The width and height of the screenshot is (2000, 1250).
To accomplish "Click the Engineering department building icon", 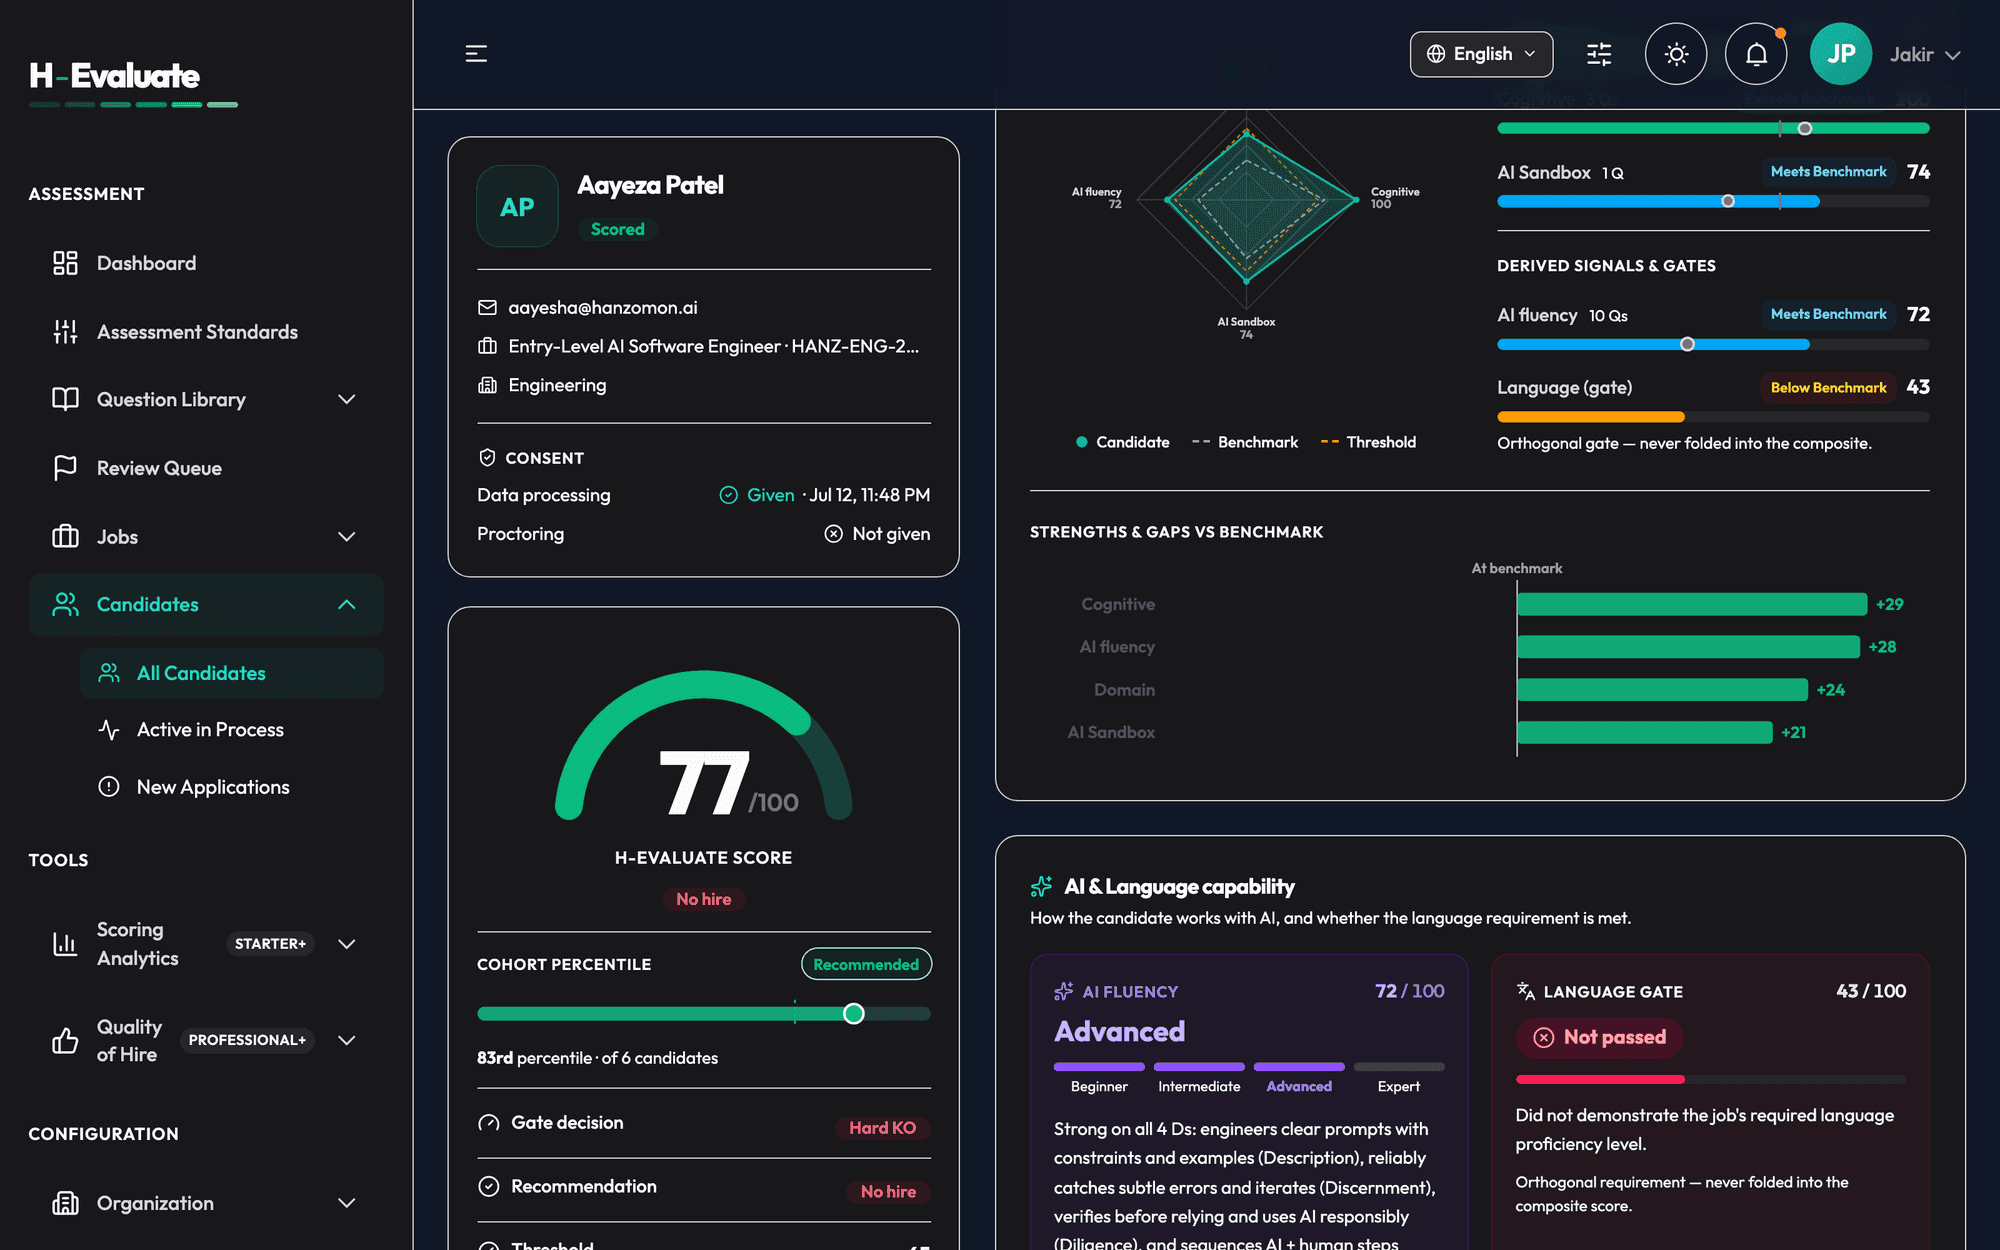I will [487, 385].
